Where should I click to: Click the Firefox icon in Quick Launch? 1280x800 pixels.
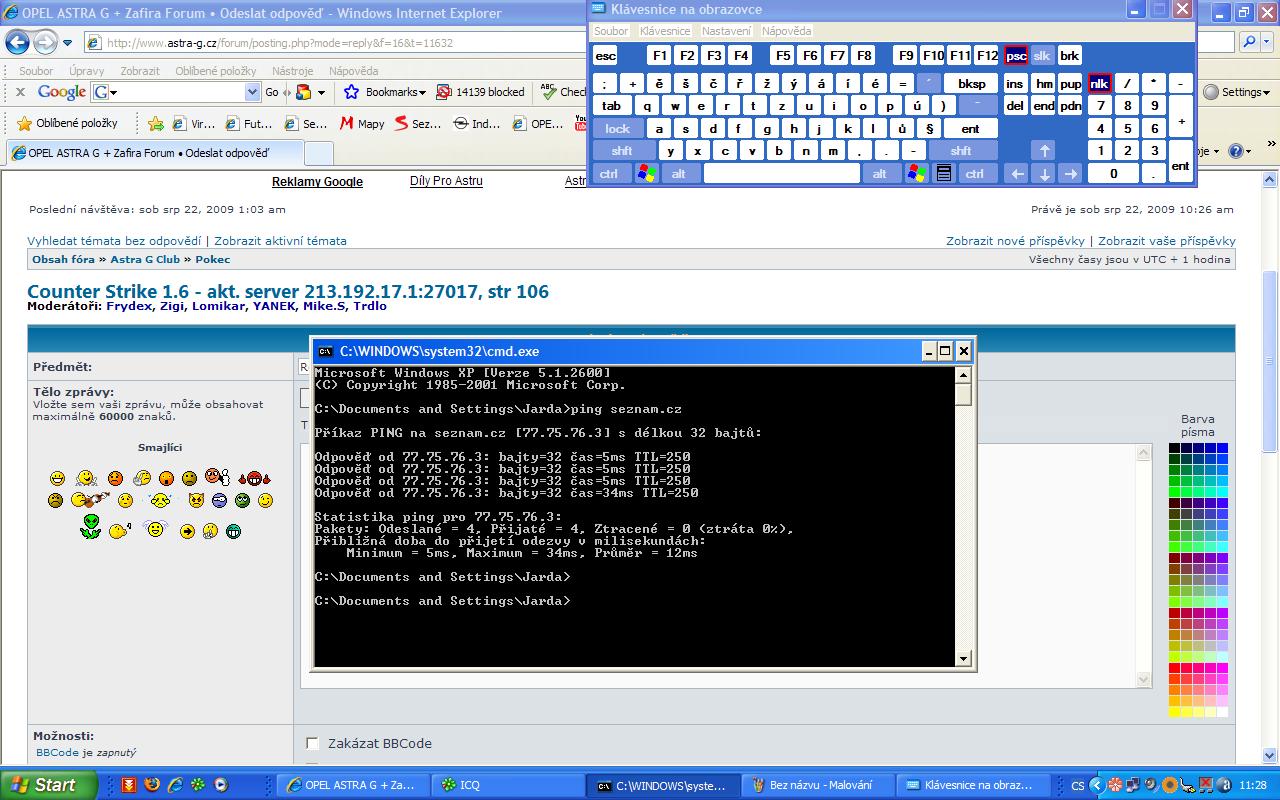tap(152, 785)
